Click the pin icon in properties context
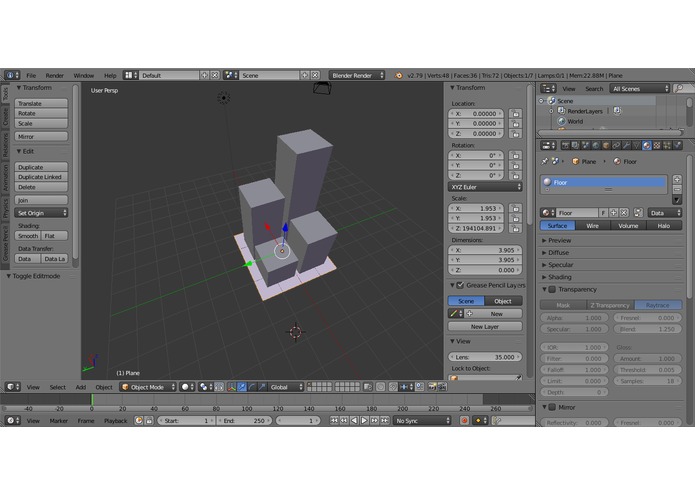 [545, 161]
